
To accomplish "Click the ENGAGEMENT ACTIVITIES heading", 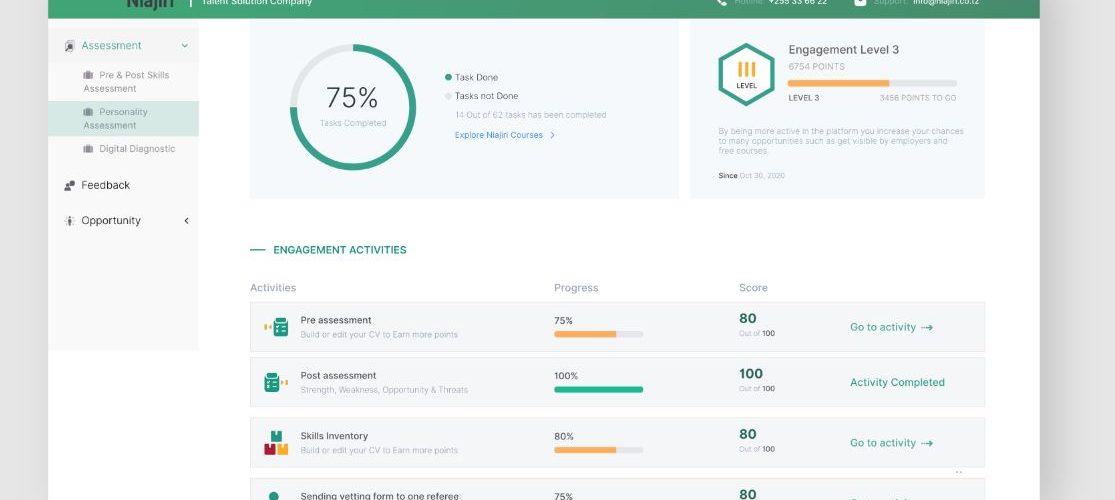I will (340, 250).
